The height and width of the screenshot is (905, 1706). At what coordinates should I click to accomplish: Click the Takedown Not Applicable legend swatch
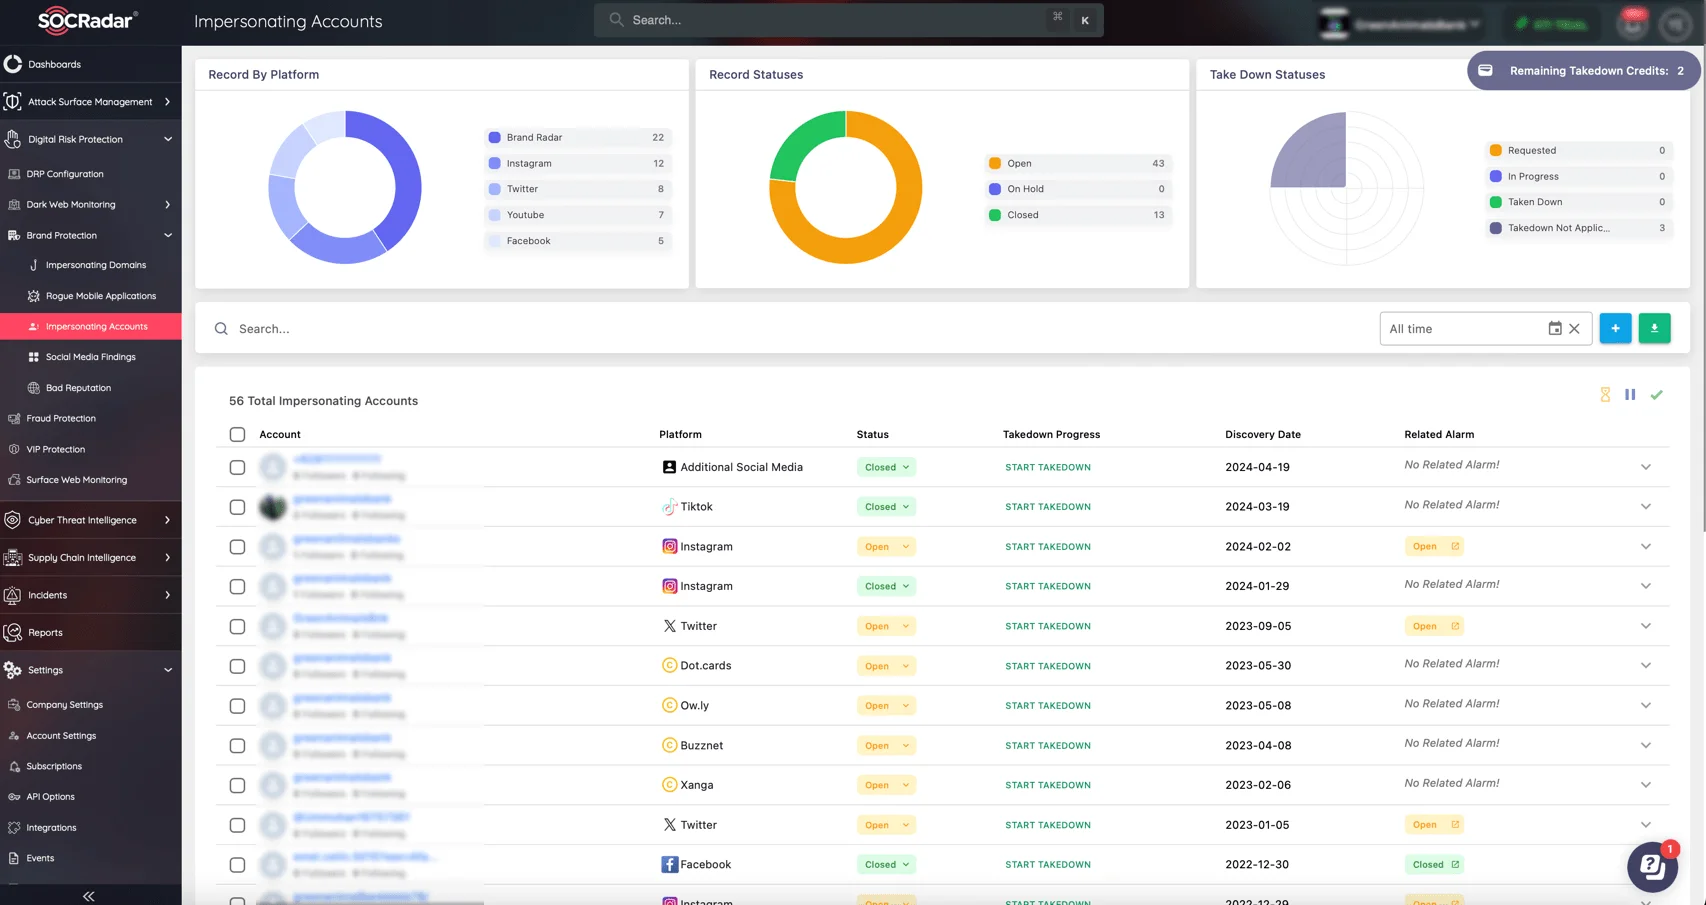click(1496, 228)
